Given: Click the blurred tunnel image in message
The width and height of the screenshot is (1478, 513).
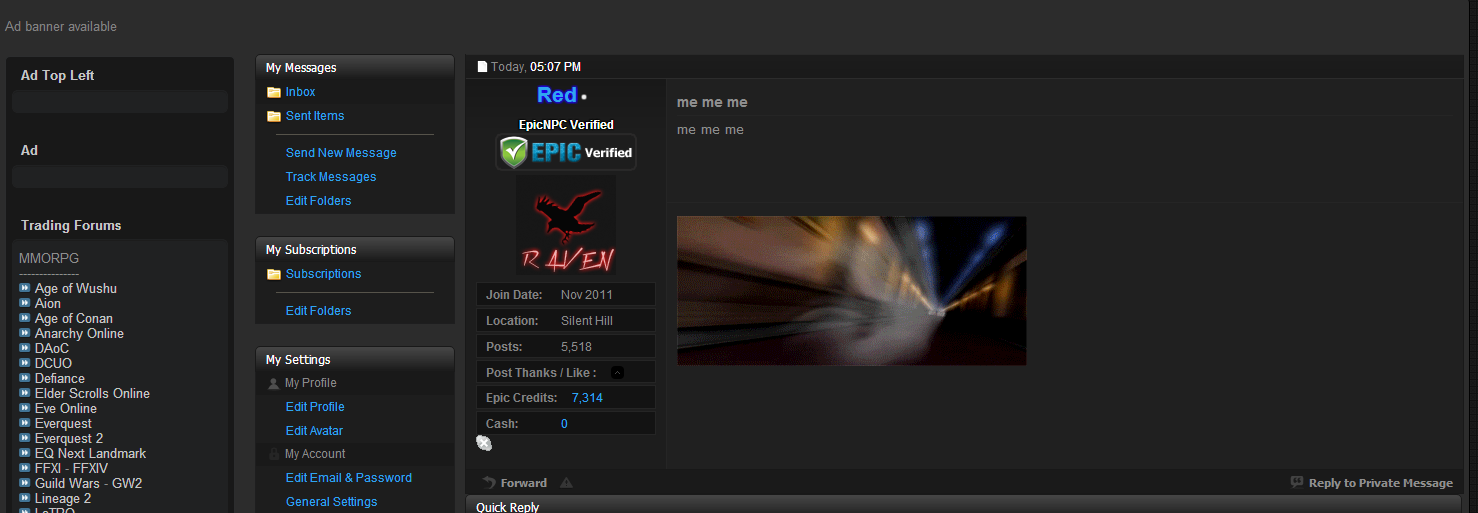Looking at the screenshot, I should pyautogui.click(x=851, y=290).
